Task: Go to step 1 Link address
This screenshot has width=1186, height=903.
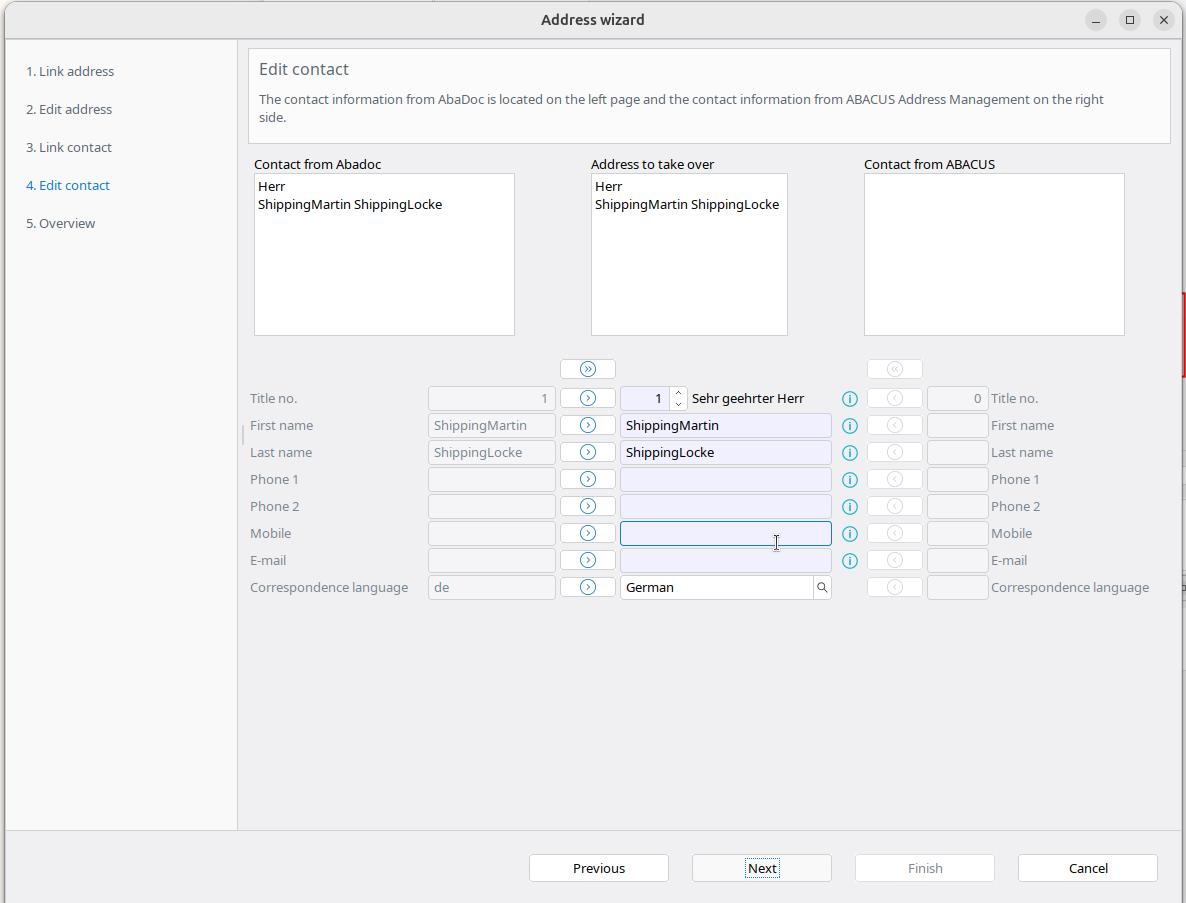Action: (70, 72)
